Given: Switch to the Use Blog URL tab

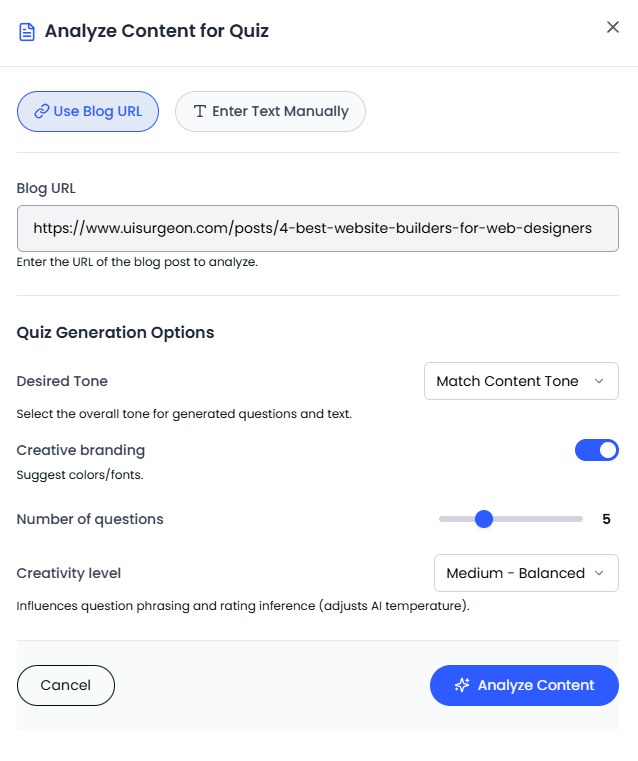Looking at the screenshot, I should 88,111.
